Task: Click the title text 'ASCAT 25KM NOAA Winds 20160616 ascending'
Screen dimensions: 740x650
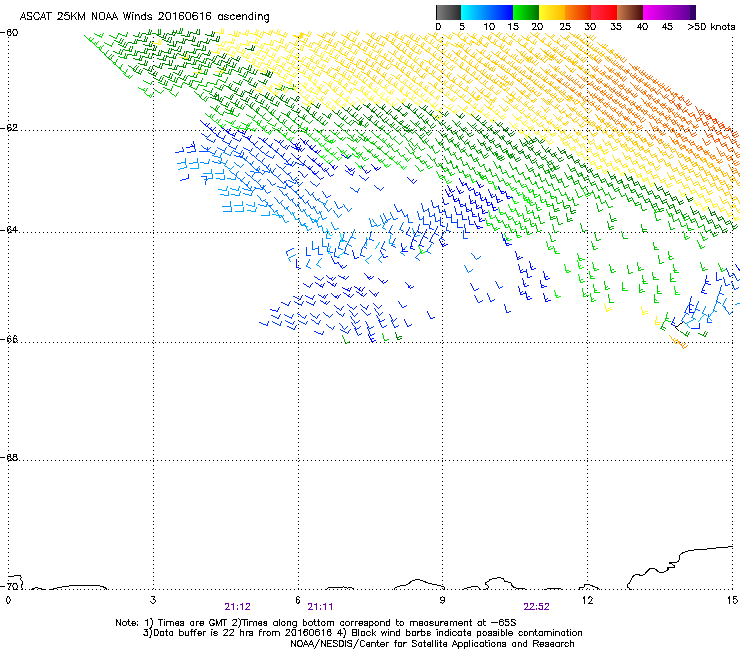Action: coord(144,16)
